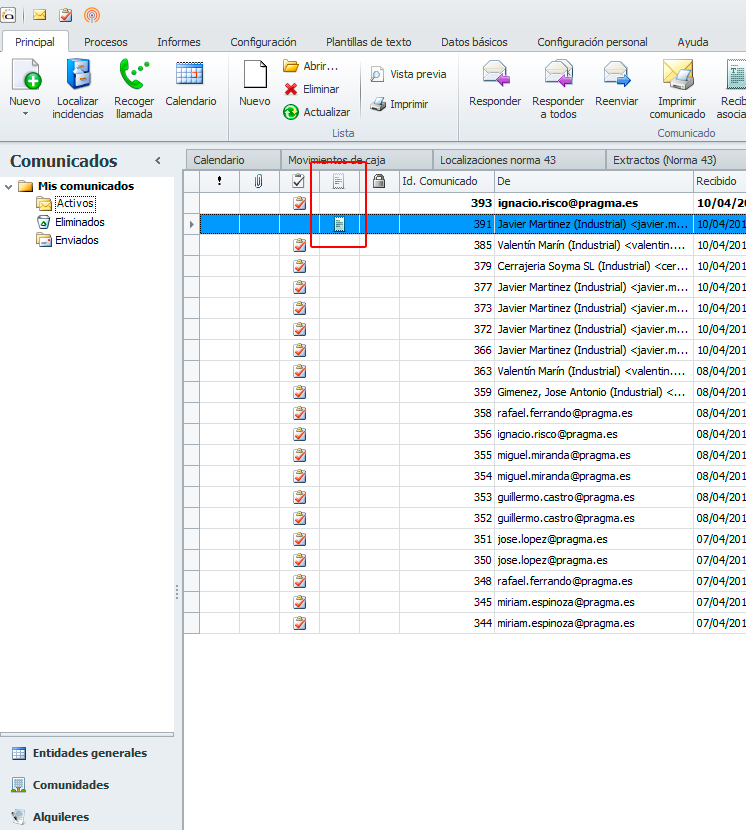746x830 pixels.
Task: Click the Responder envelope icon
Action: [x=496, y=74]
